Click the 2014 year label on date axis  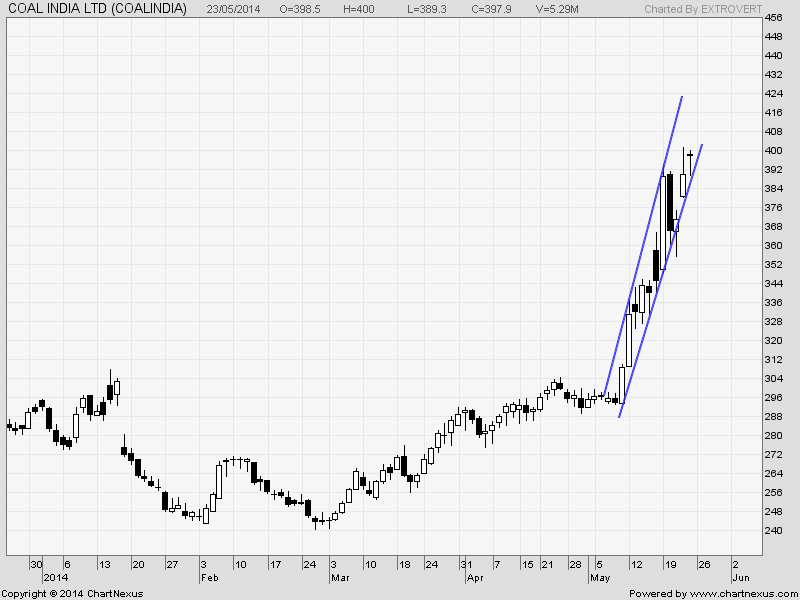click(54, 578)
